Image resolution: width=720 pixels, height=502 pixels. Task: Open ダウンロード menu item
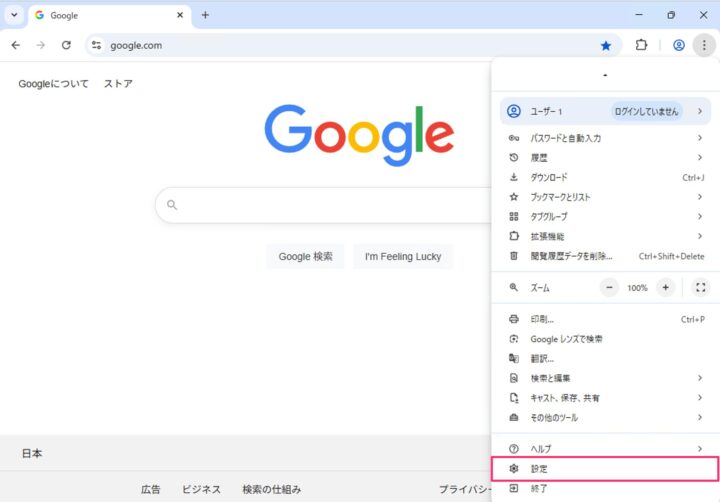[605, 177]
